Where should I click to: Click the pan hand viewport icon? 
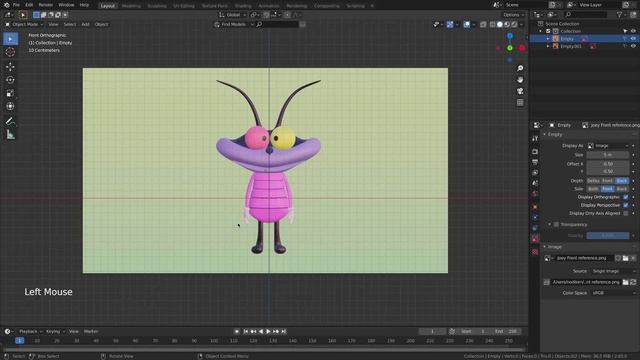(520, 80)
